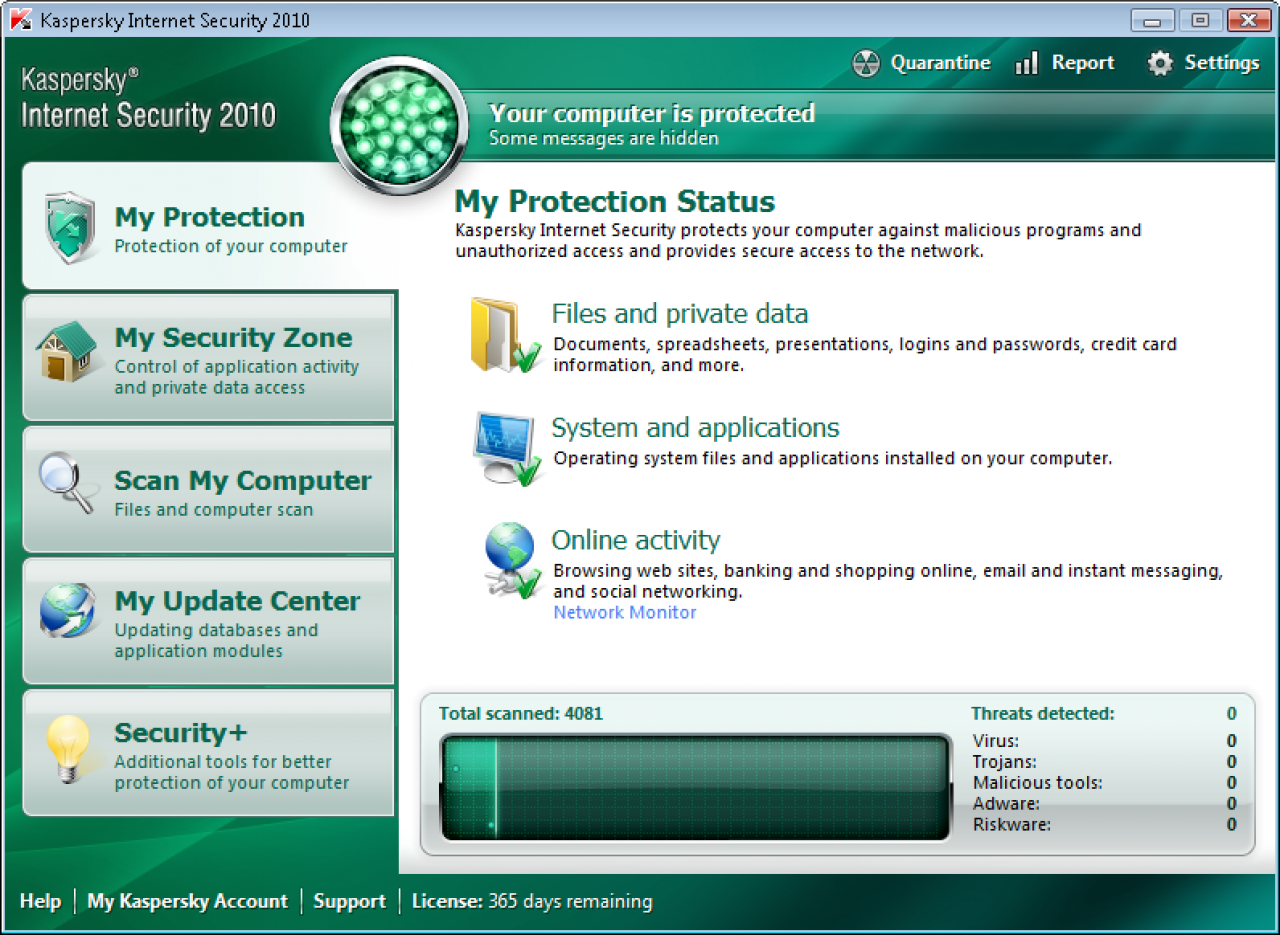Click the My Protection Status heading
Screen dimensions: 1280x935
click(615, 201)
